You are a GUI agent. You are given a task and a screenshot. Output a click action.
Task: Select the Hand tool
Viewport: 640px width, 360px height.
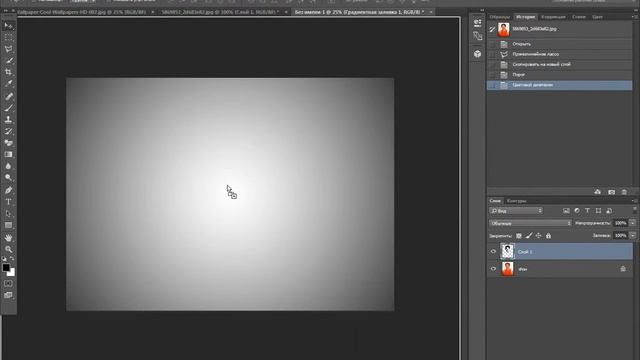[x=8, y=238]
